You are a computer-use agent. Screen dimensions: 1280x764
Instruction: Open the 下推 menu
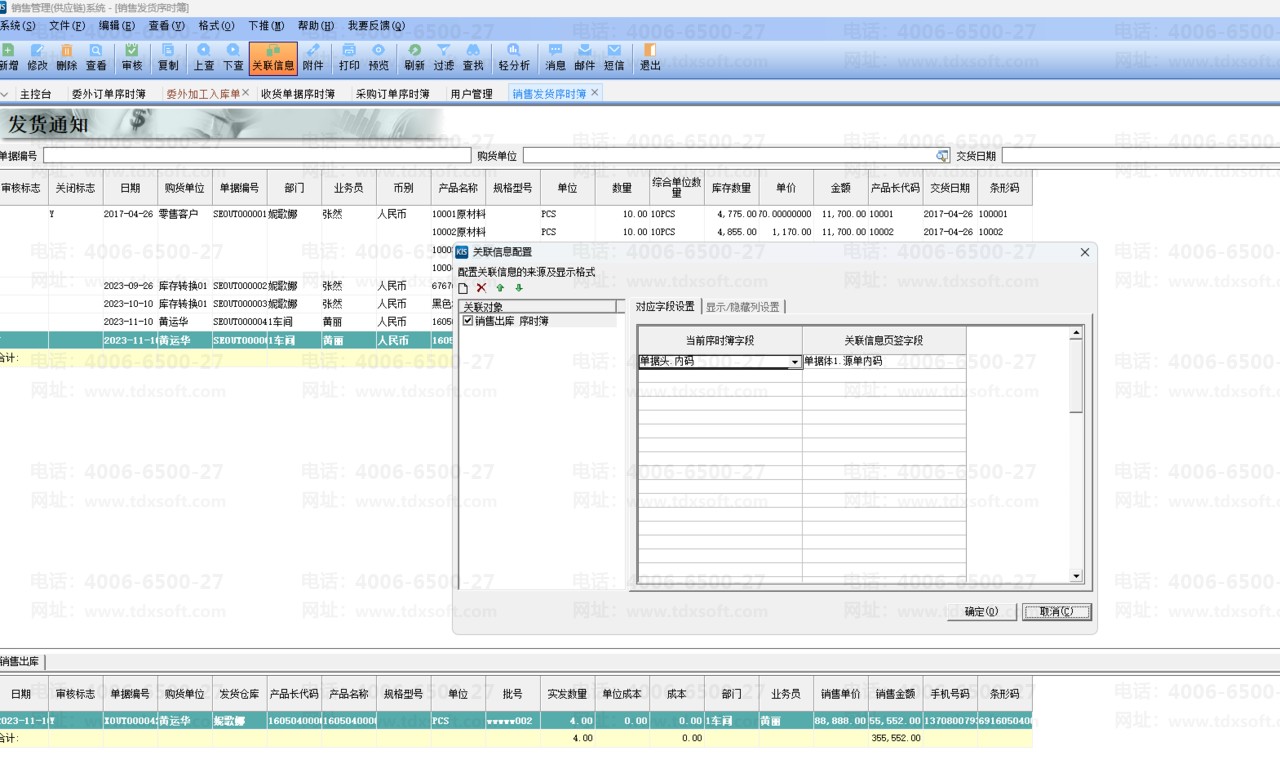262,26
